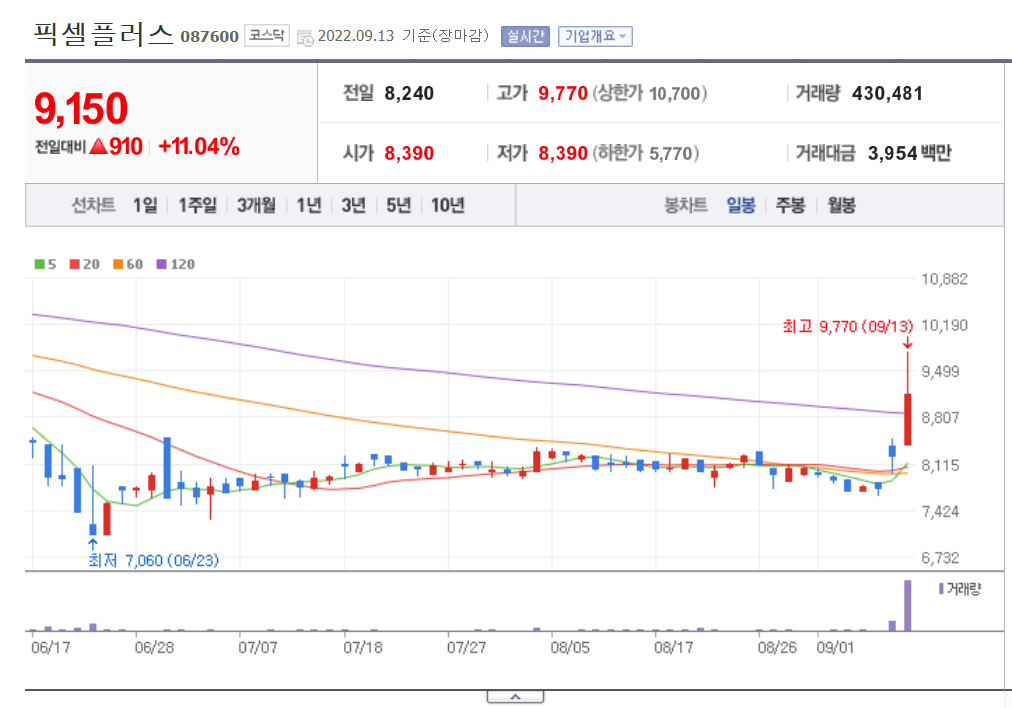Click the trade amount 3,954 백만
This screenshot has height=708, width=1012.
click(909, 154)
